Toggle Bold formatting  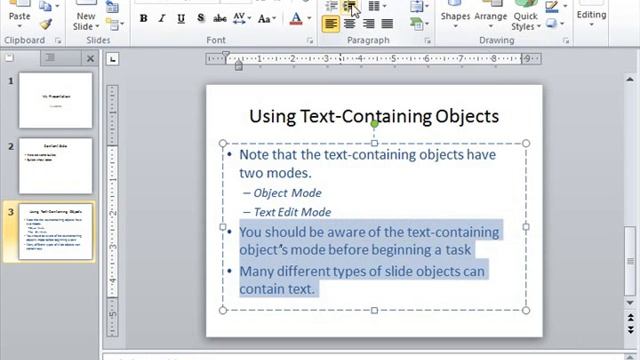pyautogui.click(x=143, y=18)
